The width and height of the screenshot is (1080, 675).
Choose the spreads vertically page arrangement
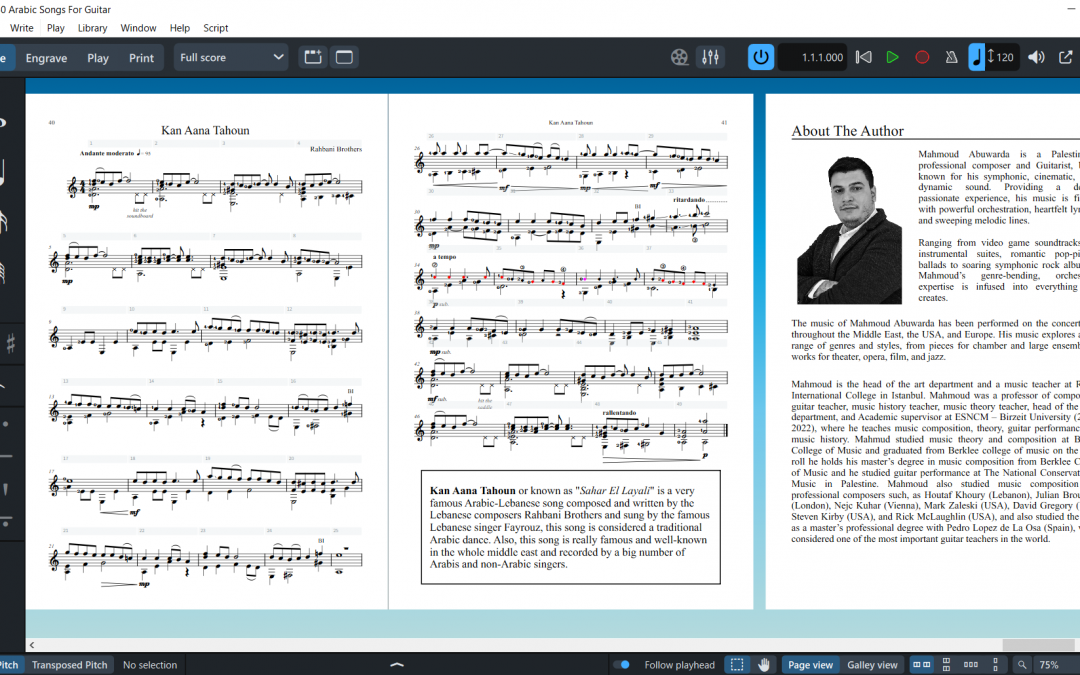pos(946,665)
